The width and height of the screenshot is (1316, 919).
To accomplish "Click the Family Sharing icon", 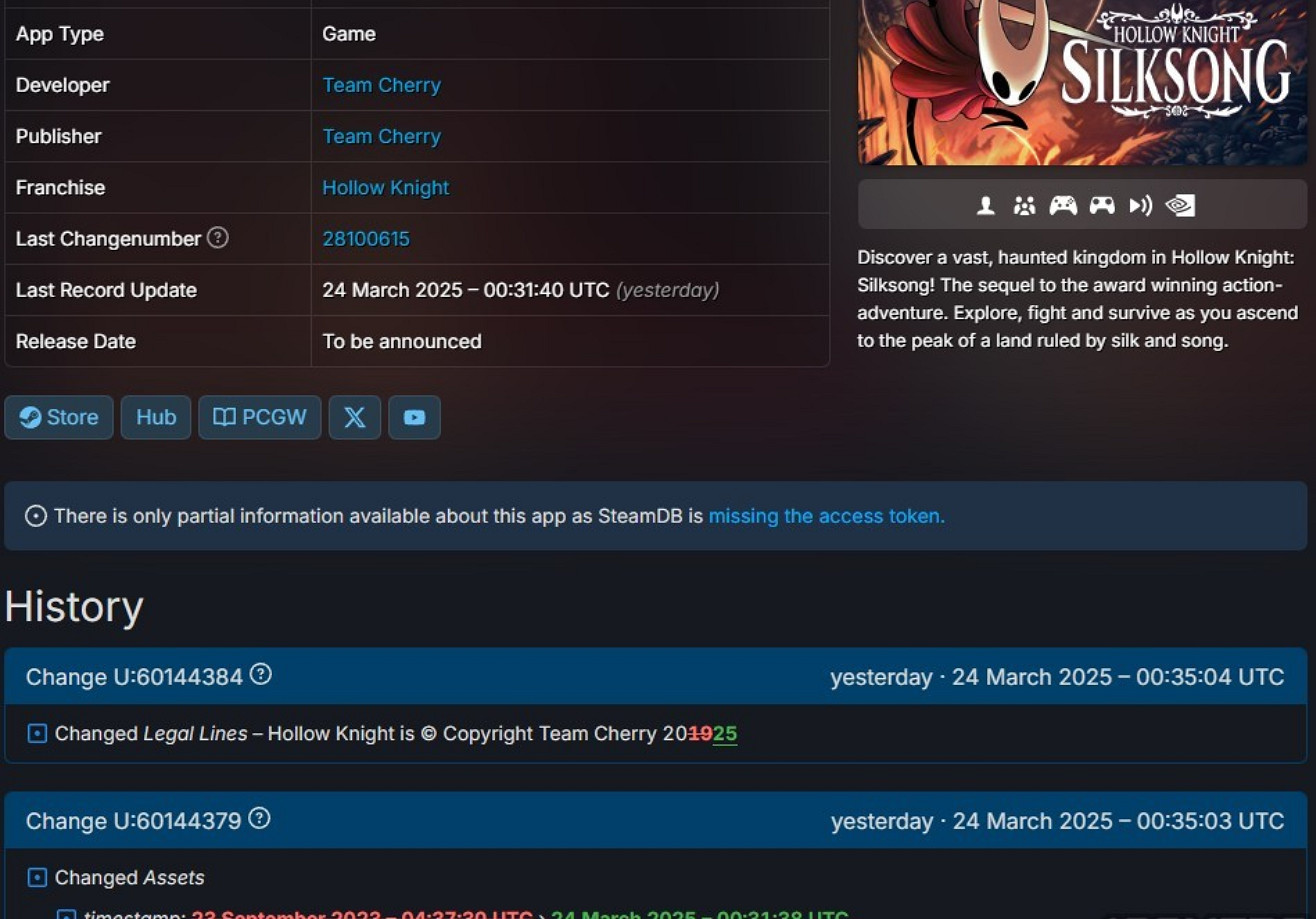I will click(1024, 206).
